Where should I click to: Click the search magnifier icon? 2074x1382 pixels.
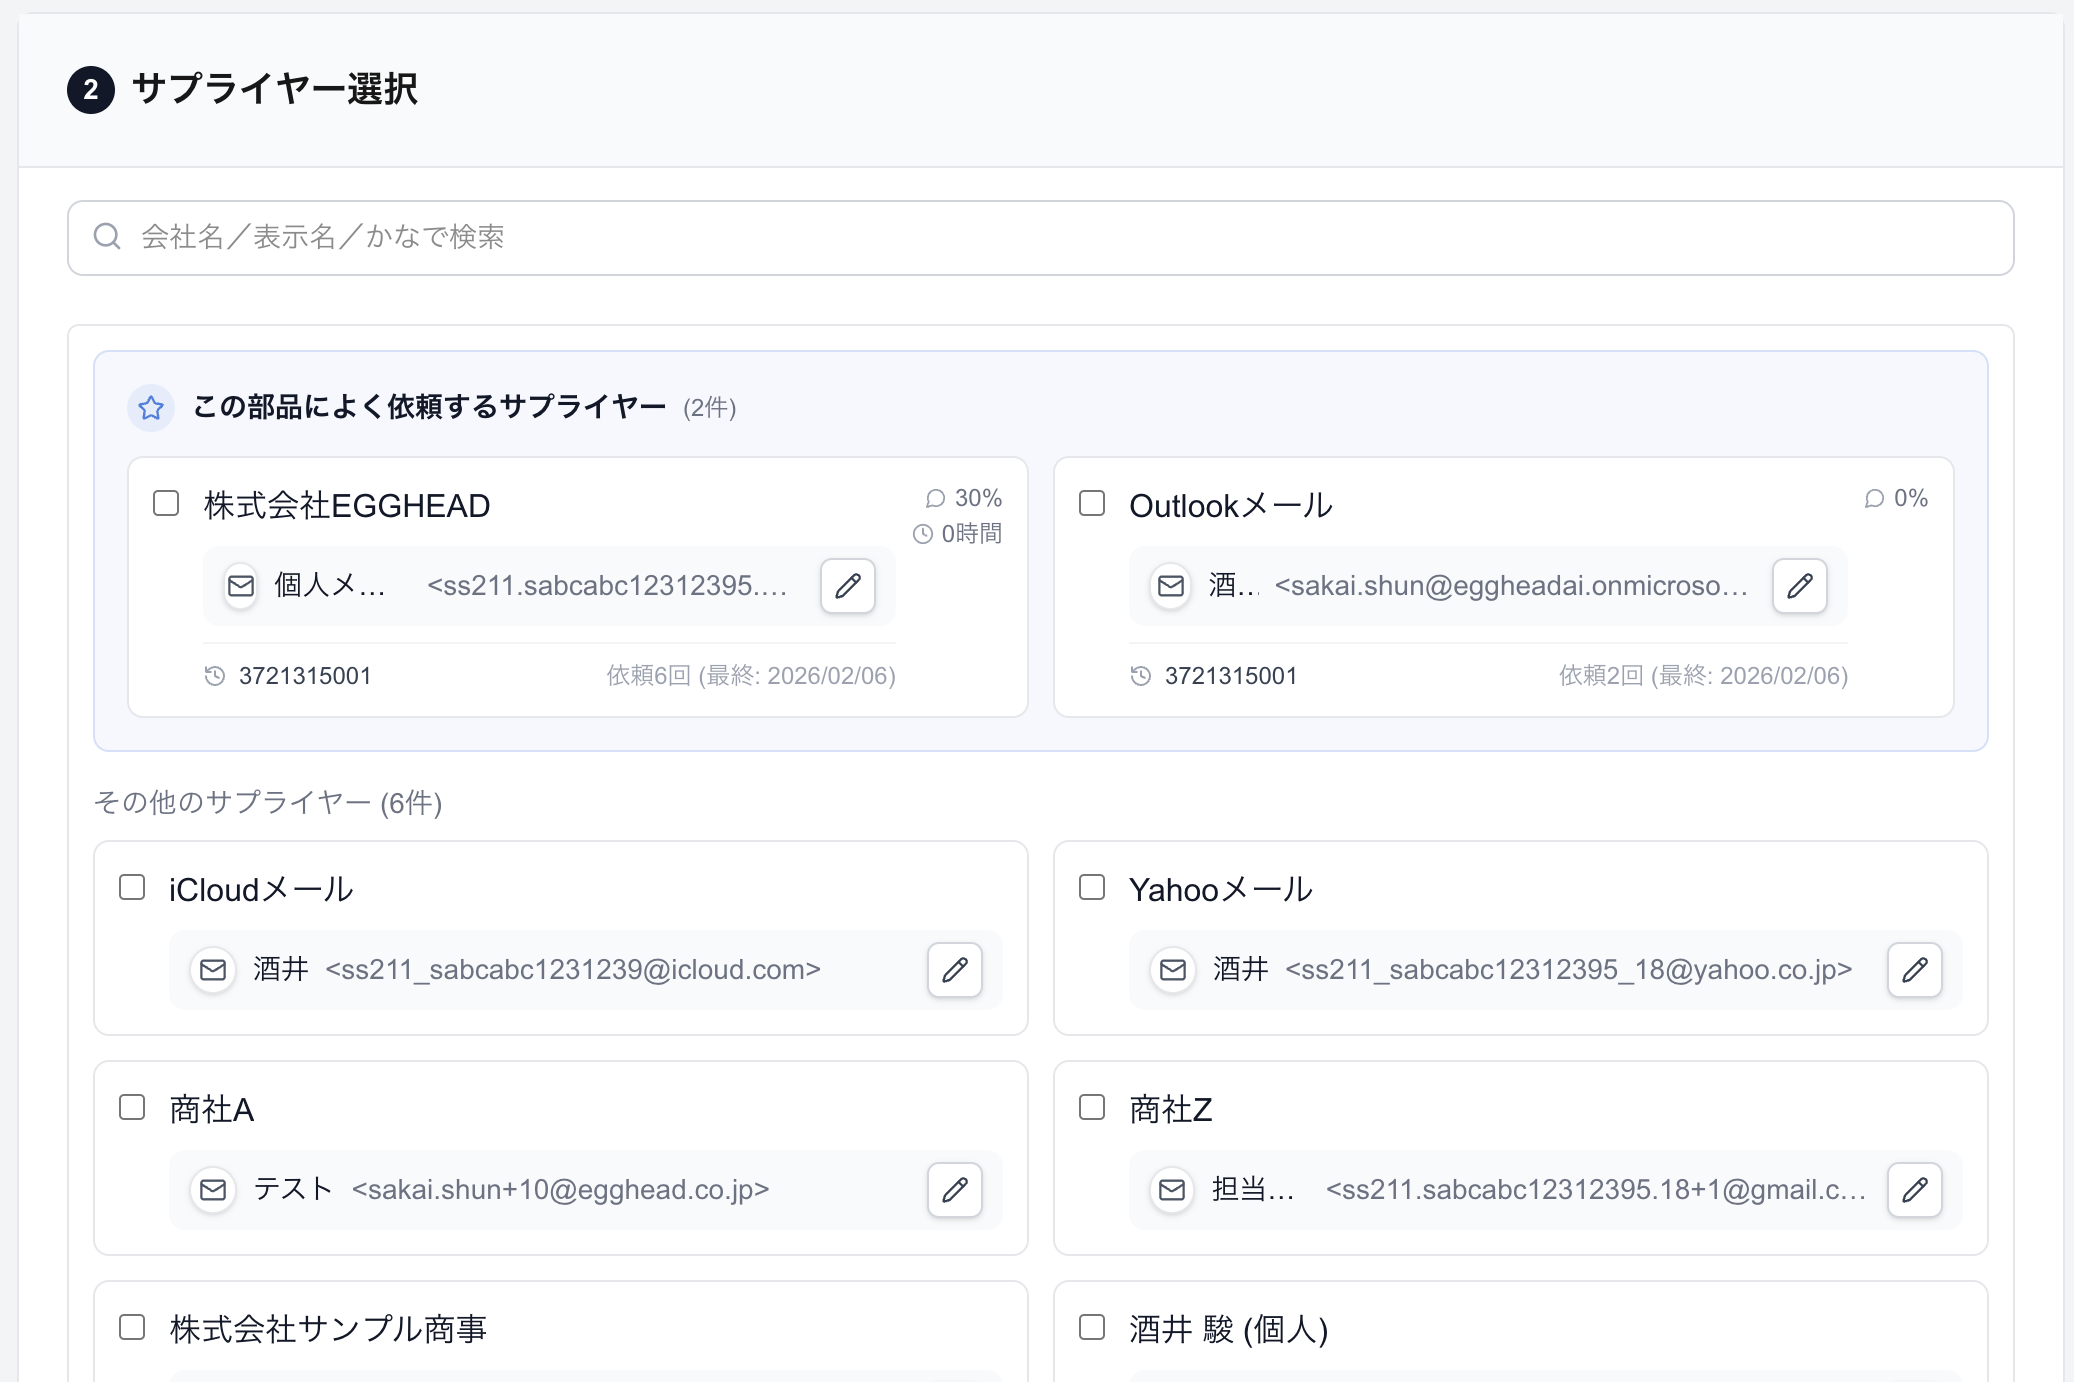(107, 237)
